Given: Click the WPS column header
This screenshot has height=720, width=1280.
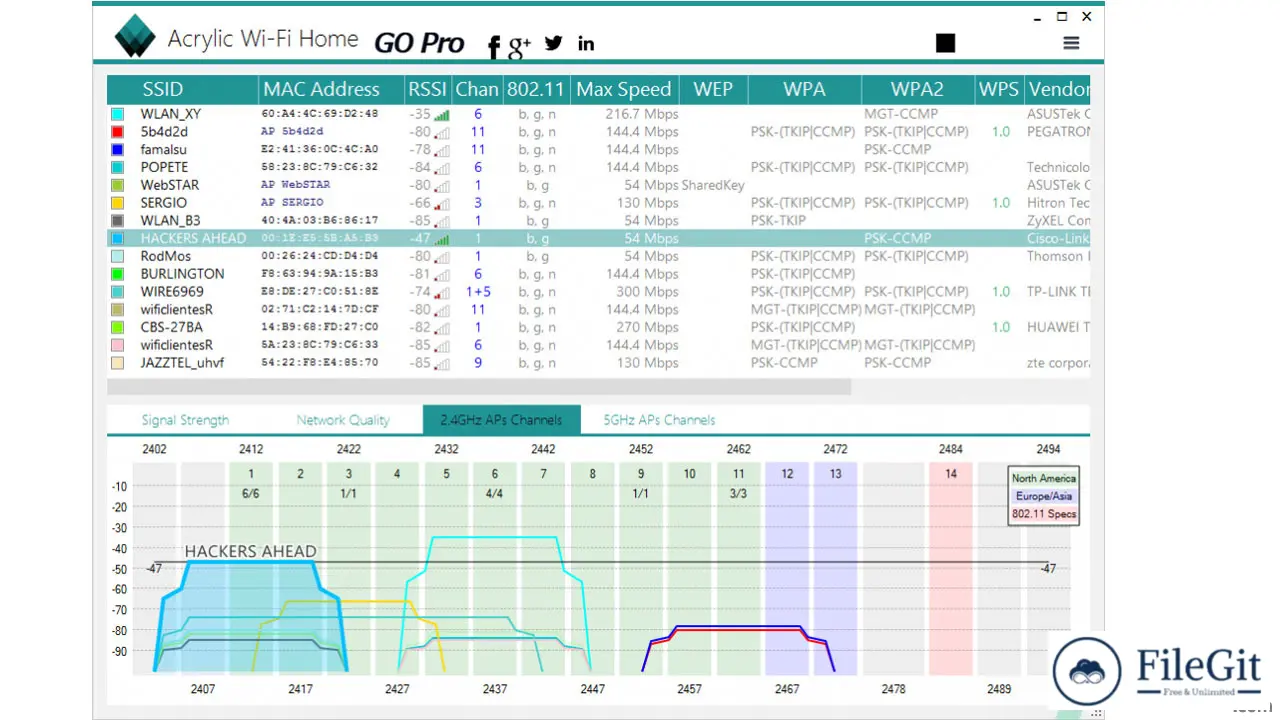Looking at the screenshot, I should pos(998,89).
